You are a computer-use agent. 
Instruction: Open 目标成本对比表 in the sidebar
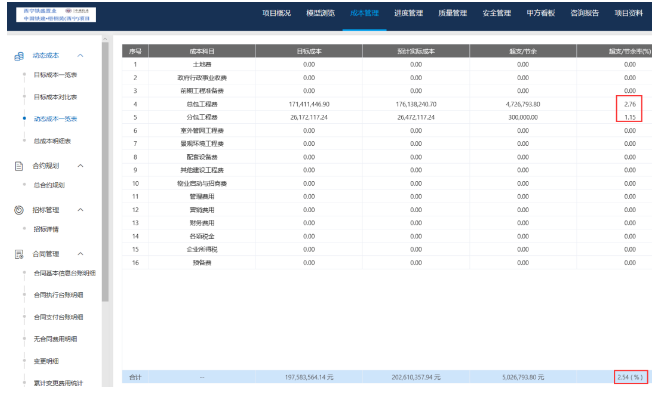point(55,97)
